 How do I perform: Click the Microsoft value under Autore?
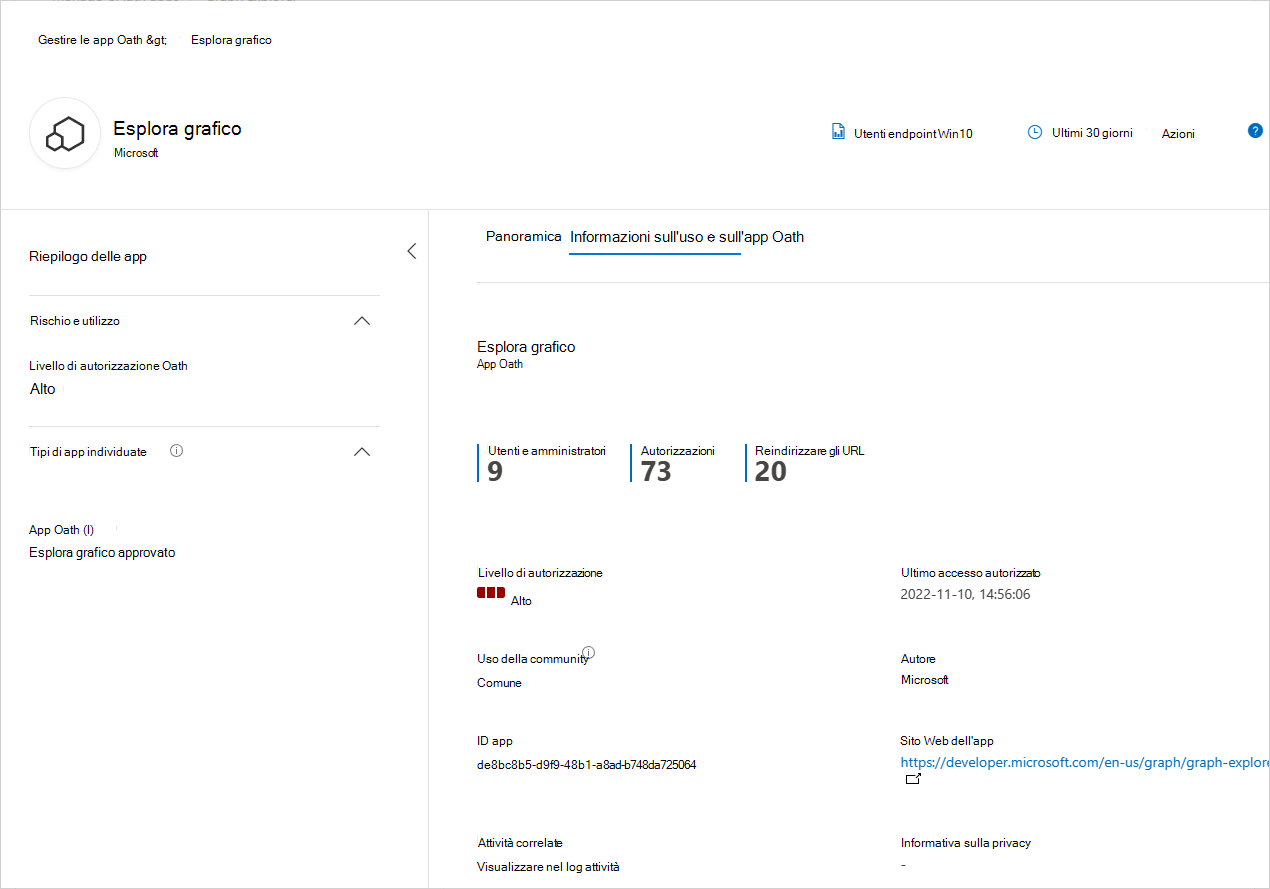[924, 680]
